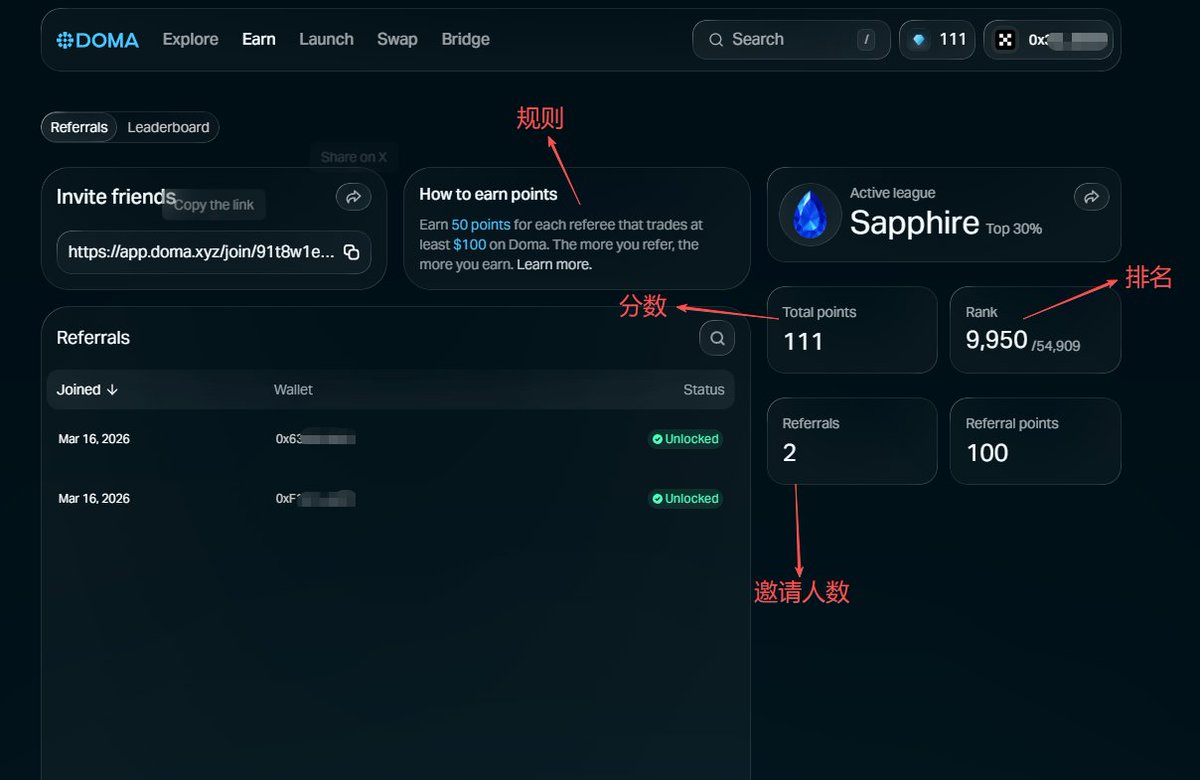Click the Status column header

click(704, 390)
